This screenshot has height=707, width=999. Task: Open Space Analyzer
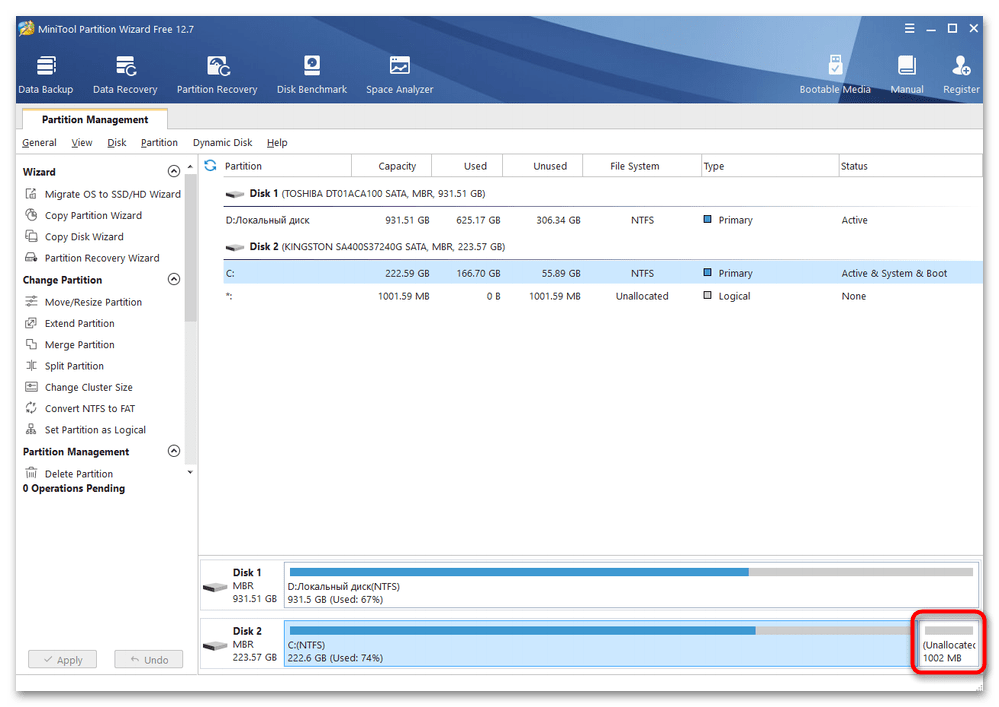click(x=400, y=75)
